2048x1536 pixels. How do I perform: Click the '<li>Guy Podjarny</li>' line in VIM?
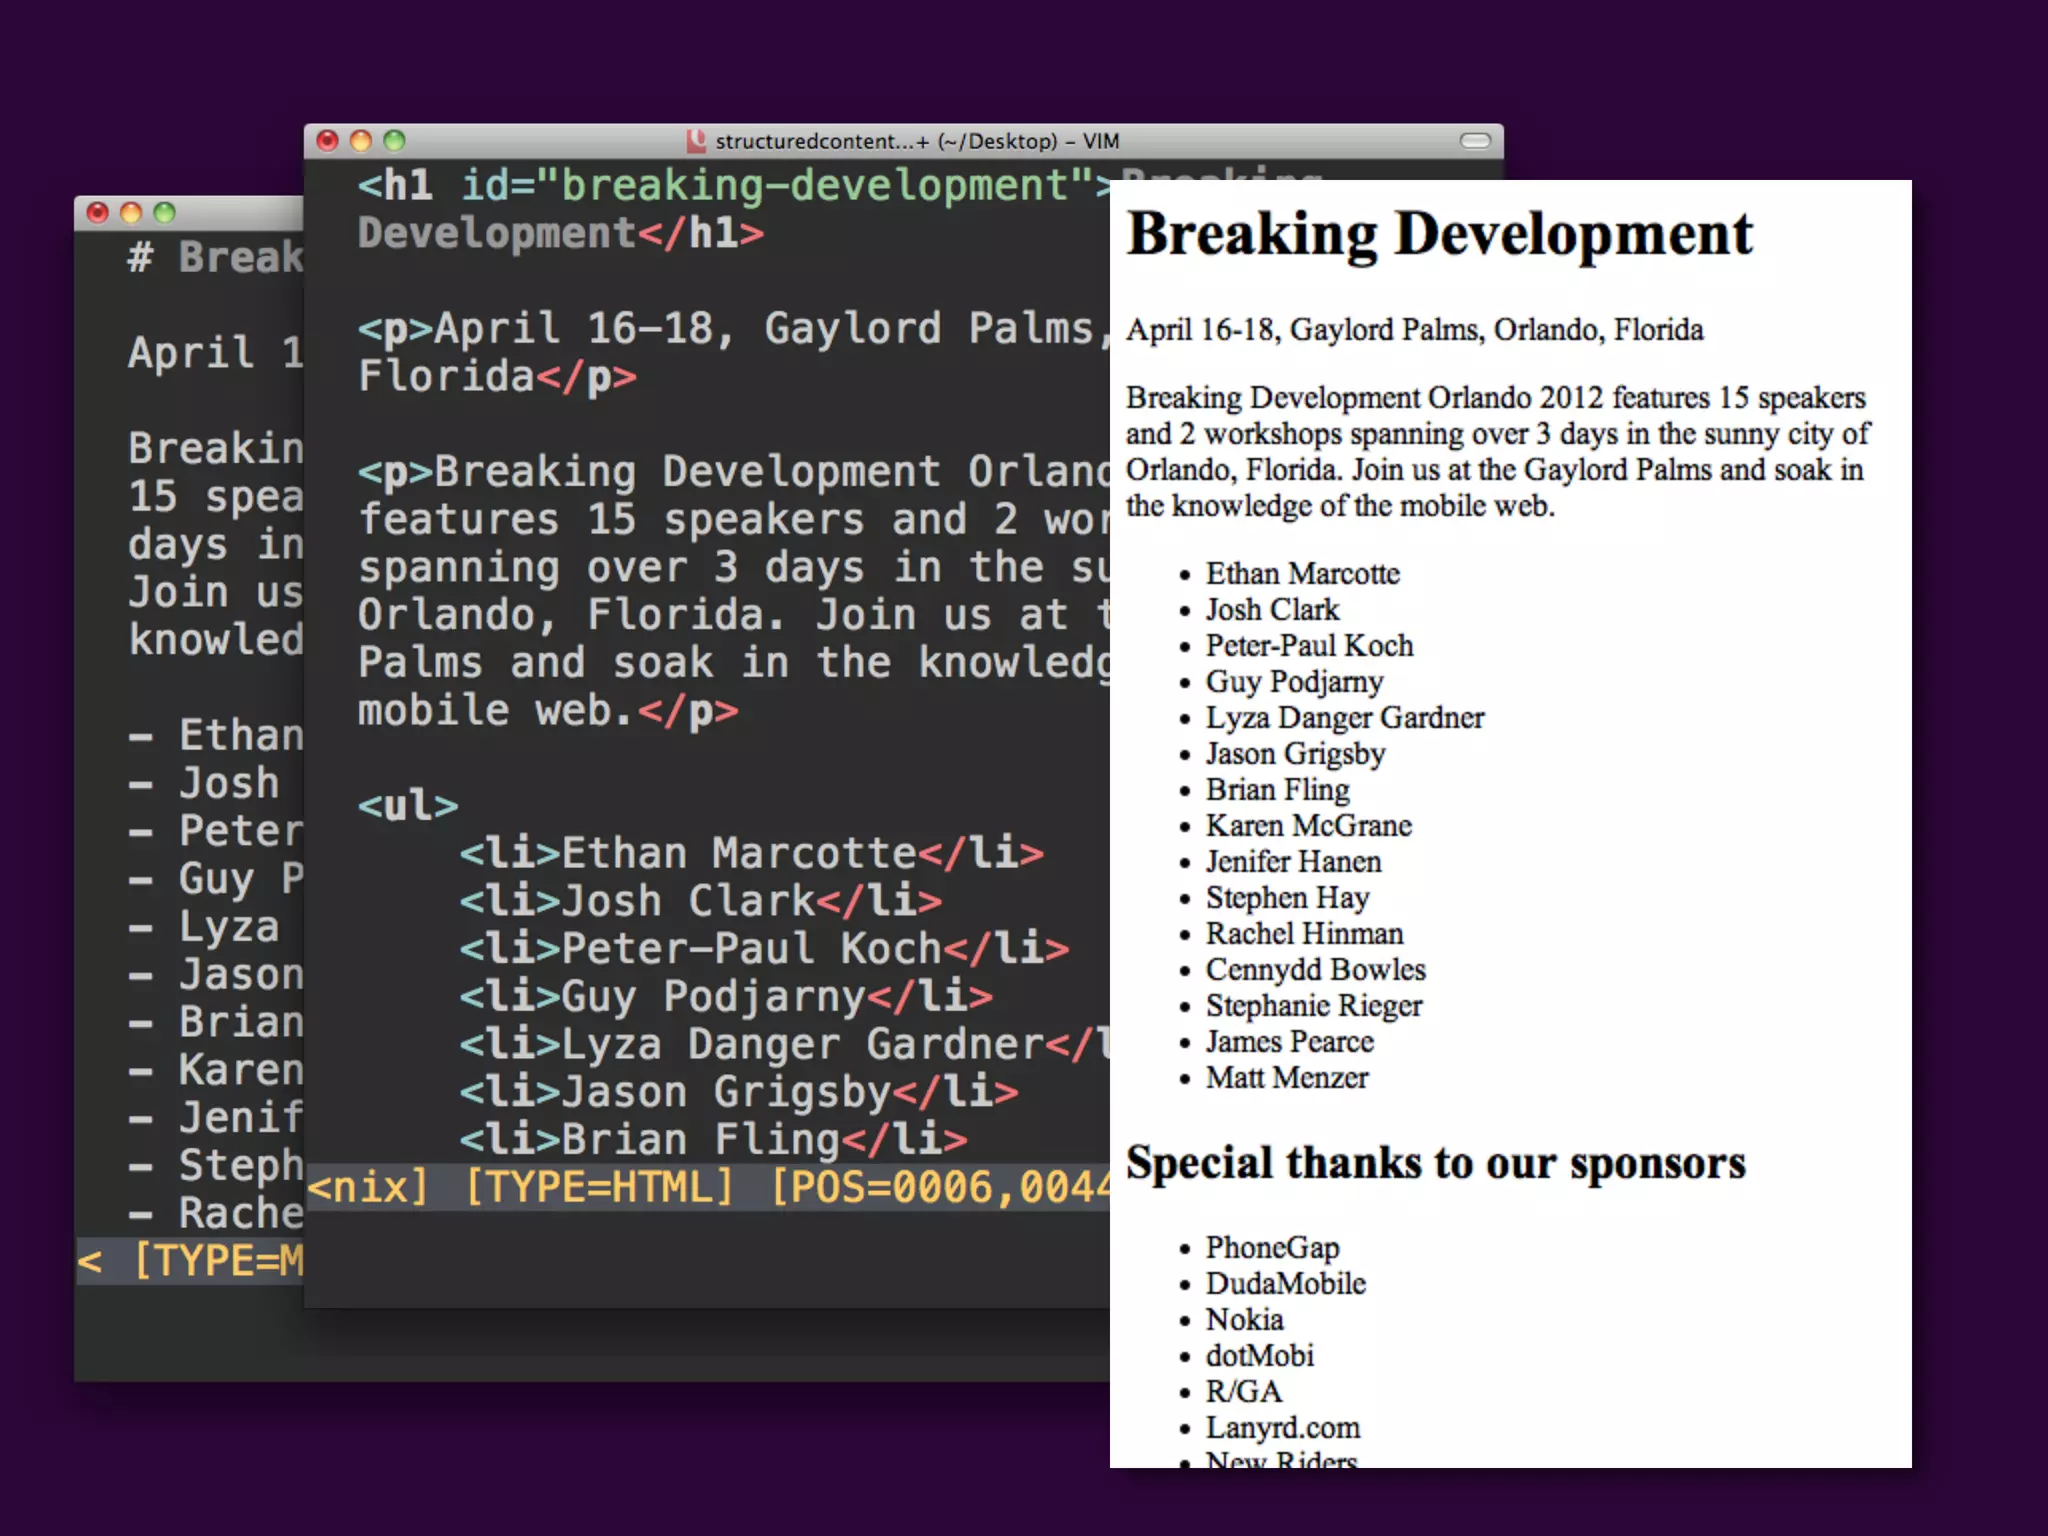tap(726, 997)
